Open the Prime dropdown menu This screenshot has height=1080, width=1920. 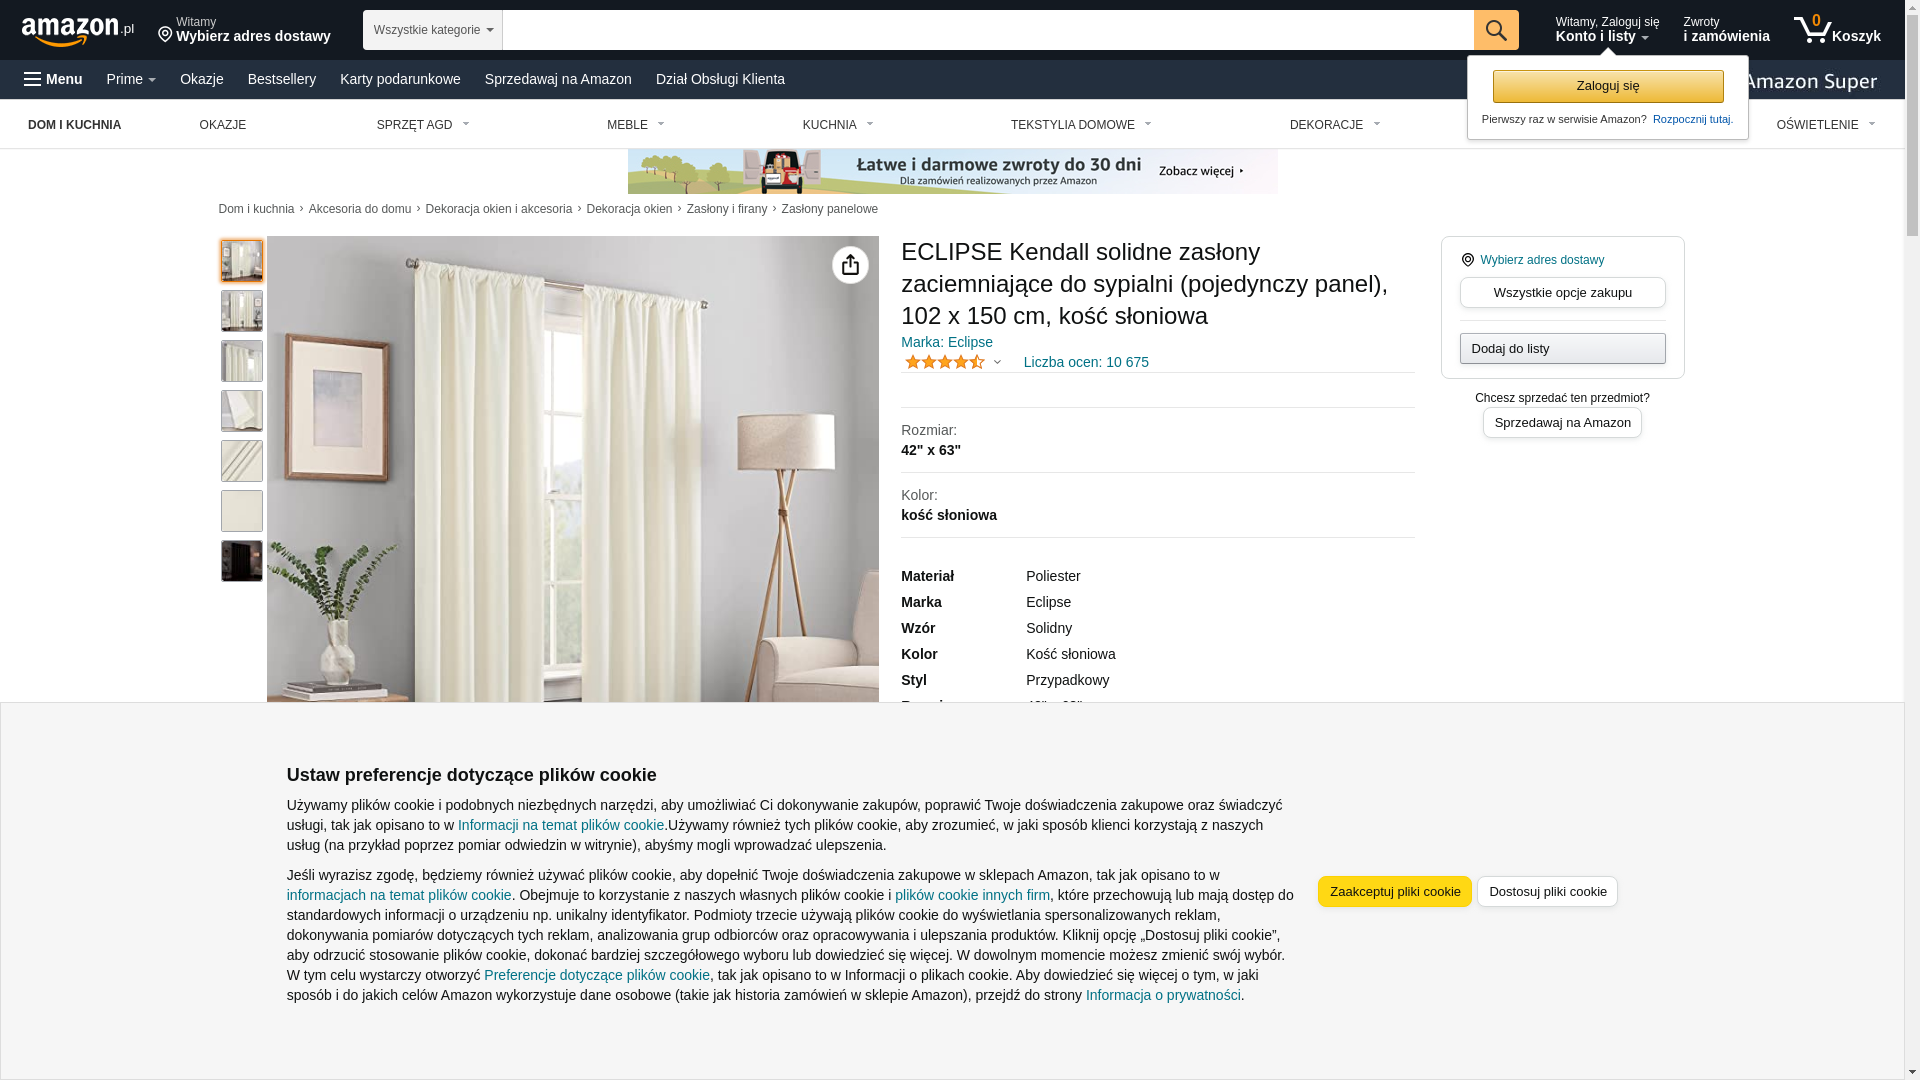[x=131, y=79]
